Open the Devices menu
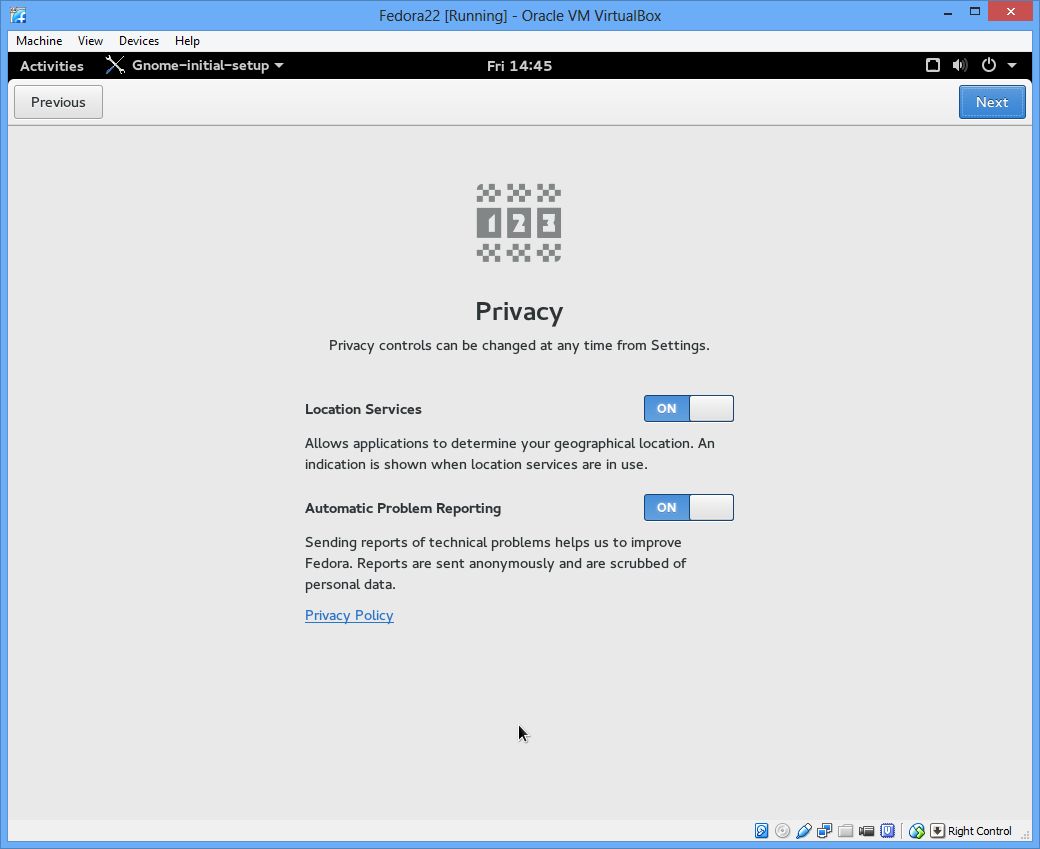This screenshot has width=1040, height=849. coord(139,40)
